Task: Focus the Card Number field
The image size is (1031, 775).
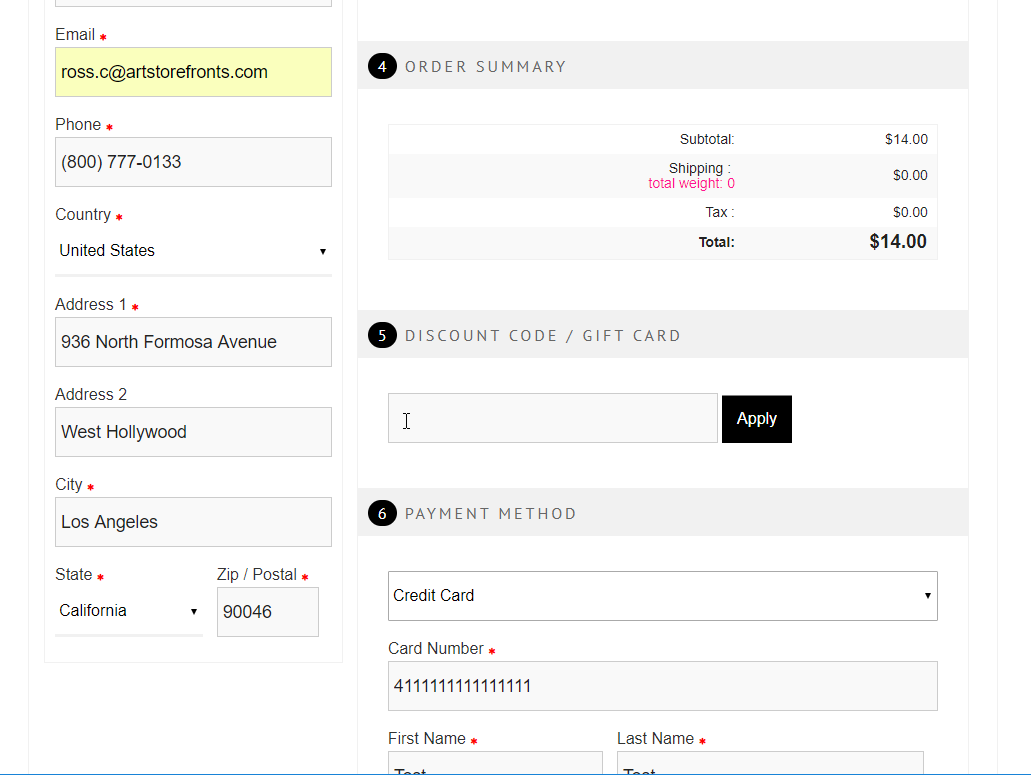Action: pyautogui.click(x=662, y=686)
